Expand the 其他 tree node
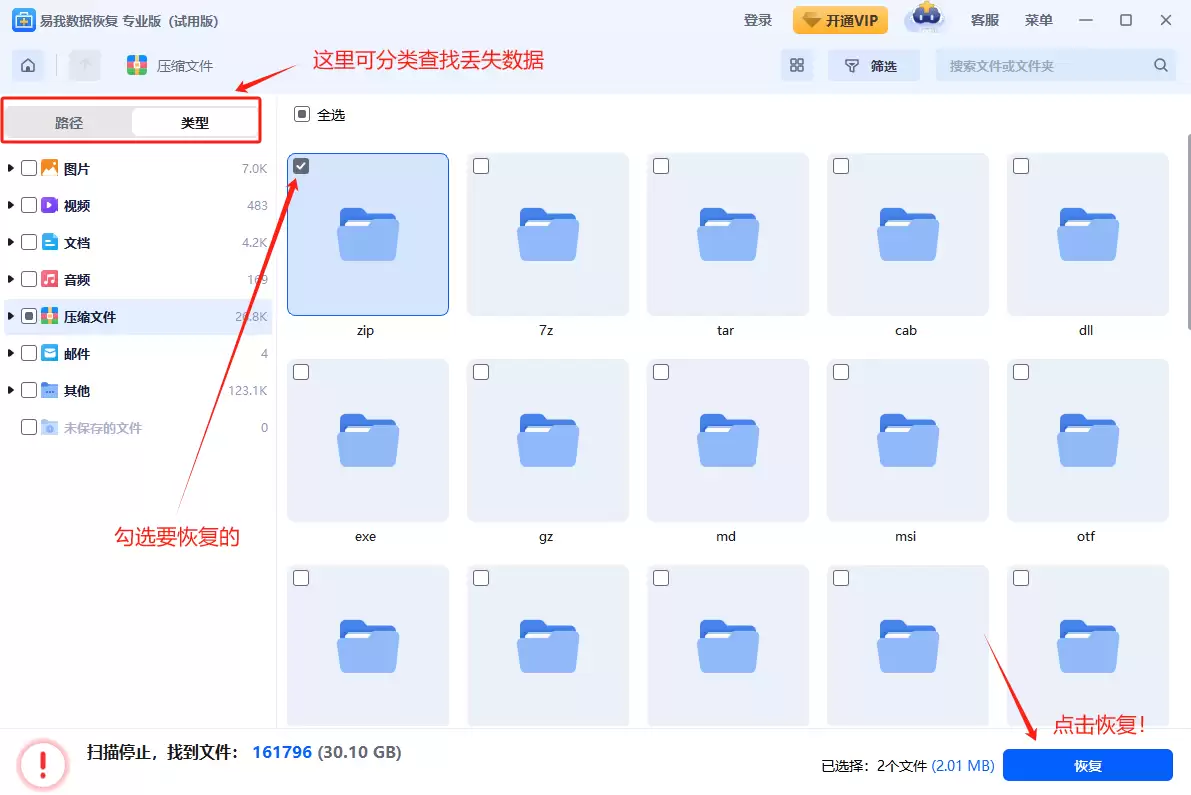1191x795 pixels. coord(10,391)
